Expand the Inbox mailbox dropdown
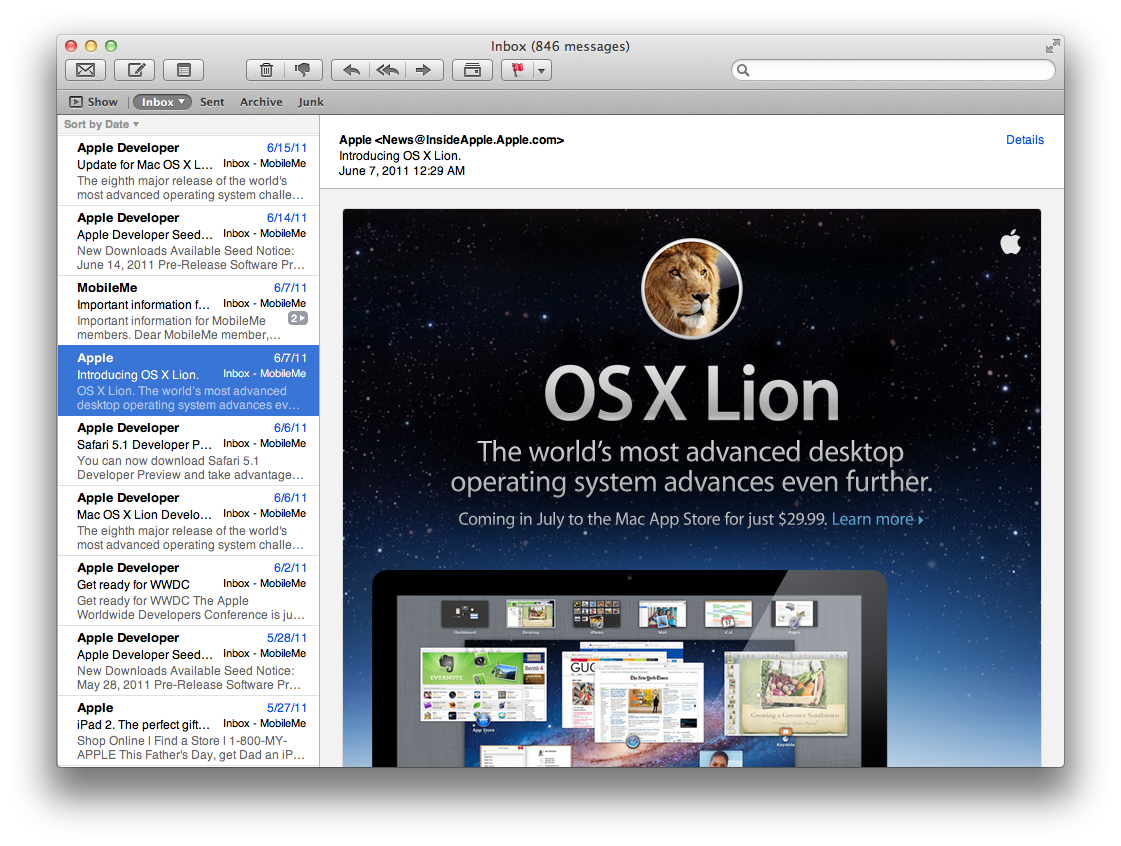Screen dimensions: 1121x846 pyautogui.click(x=162, y=102)
